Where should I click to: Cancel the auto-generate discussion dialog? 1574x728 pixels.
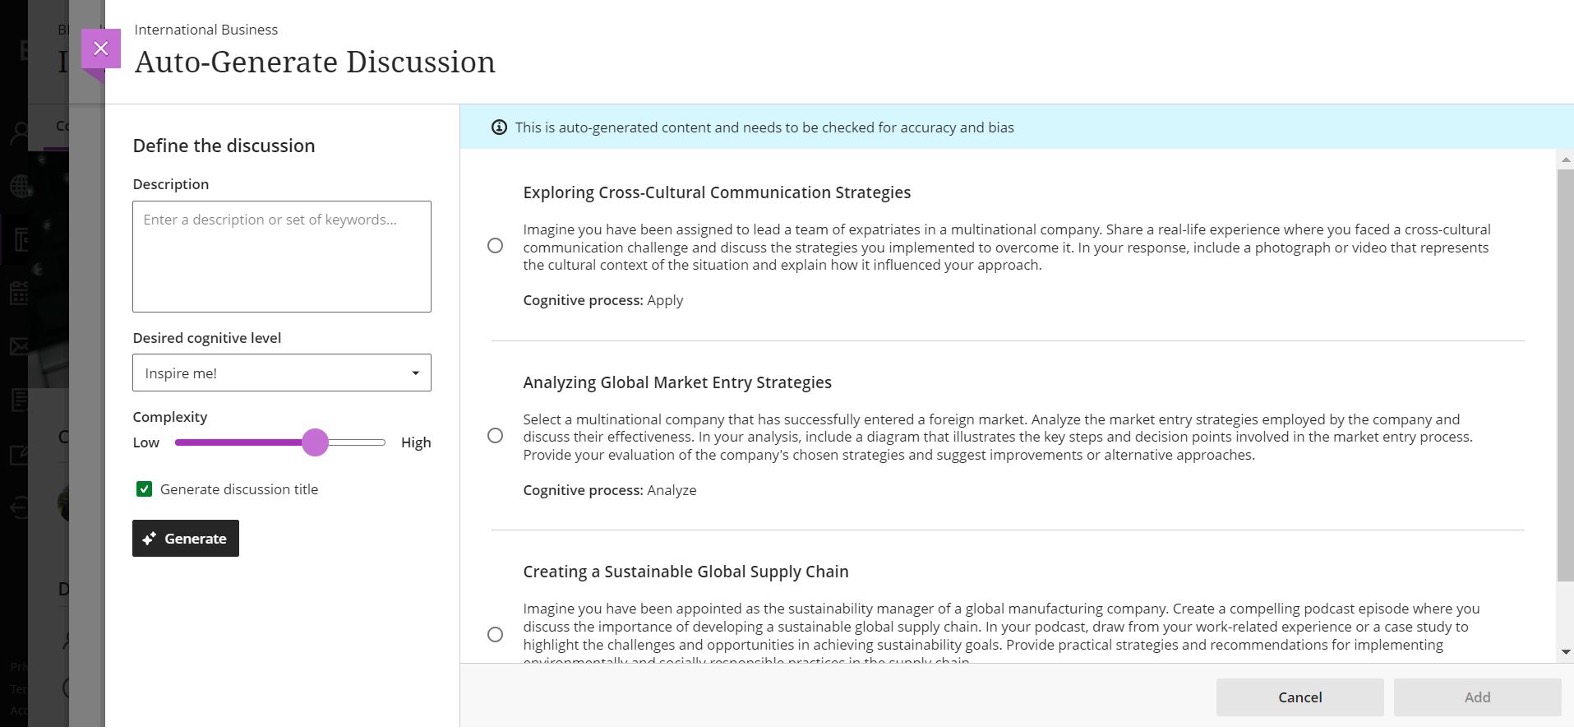[x=1299, y=696]
